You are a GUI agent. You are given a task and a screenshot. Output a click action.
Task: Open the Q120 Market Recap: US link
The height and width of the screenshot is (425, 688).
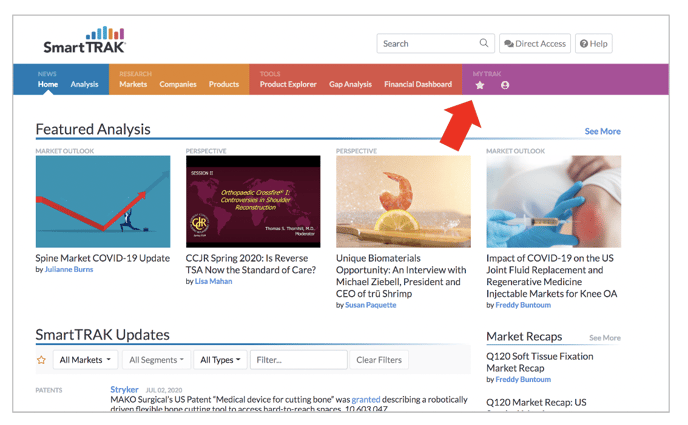[x=536, y=402]
